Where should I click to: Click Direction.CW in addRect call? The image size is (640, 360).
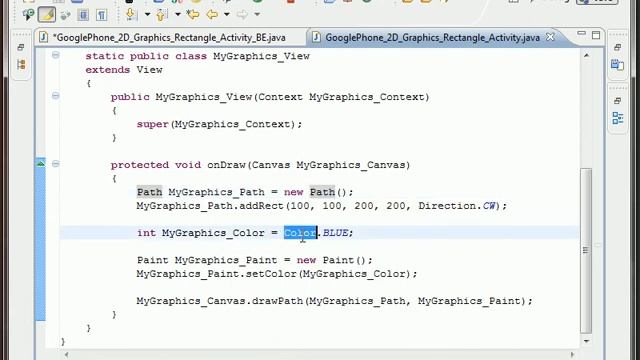coord(457,206)
